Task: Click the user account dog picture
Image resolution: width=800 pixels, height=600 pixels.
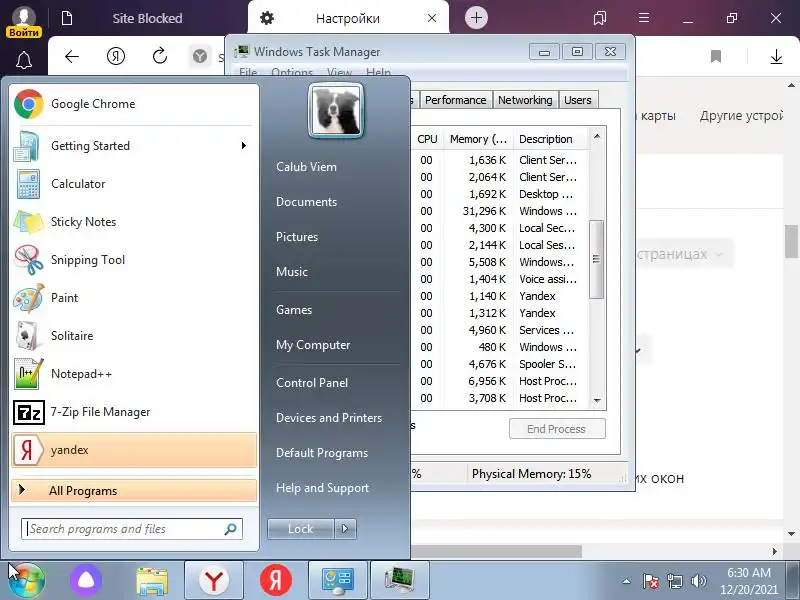Action: click(336, 111)
